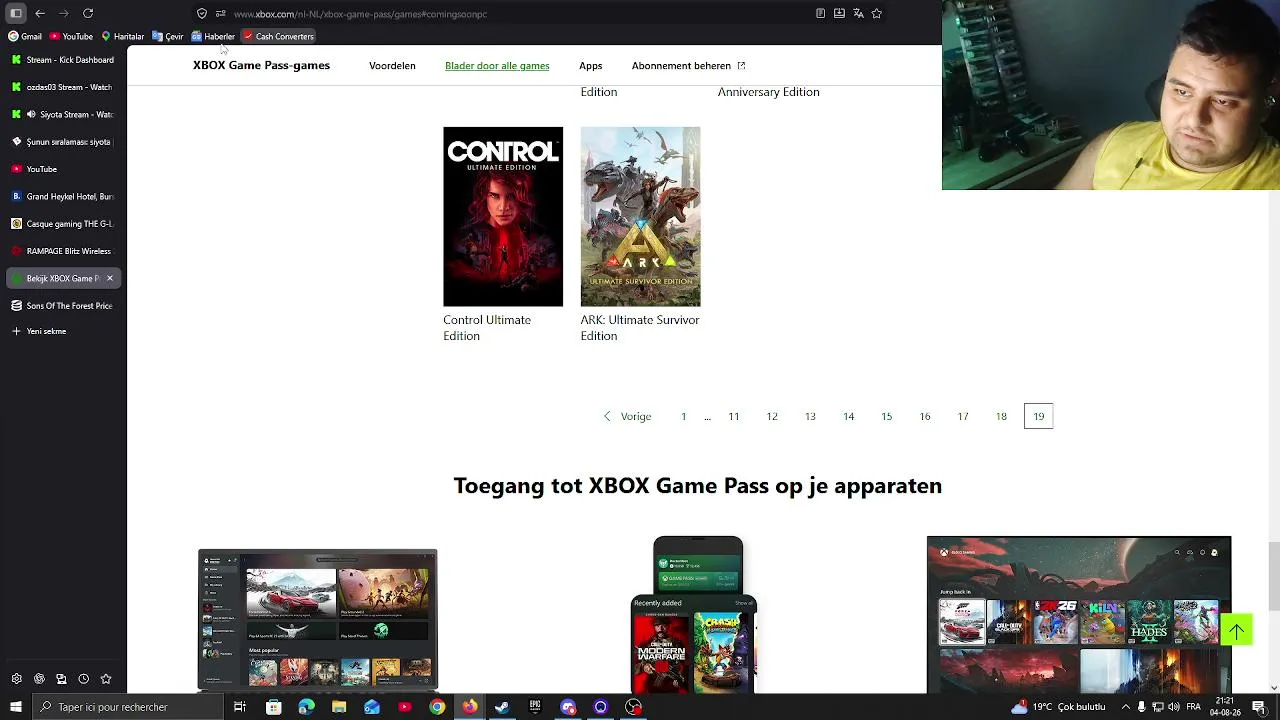Open the ARK Ultimate Survivor Edition cover
The width and height of the screenshot is (1280, 720).
[640, 216]
